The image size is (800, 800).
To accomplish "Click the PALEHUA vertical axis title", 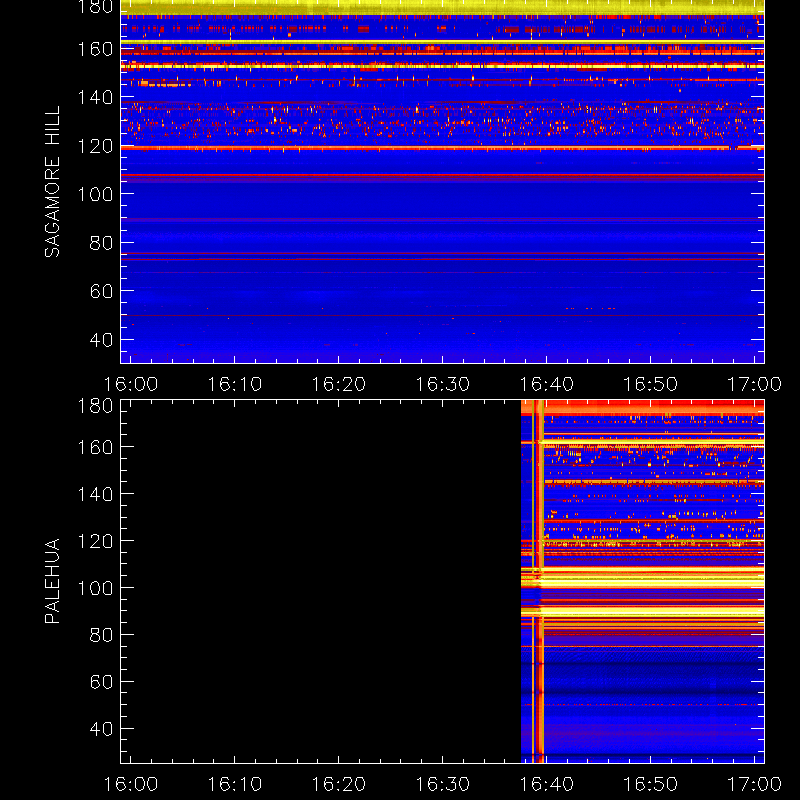I will [x=52, y=581].
